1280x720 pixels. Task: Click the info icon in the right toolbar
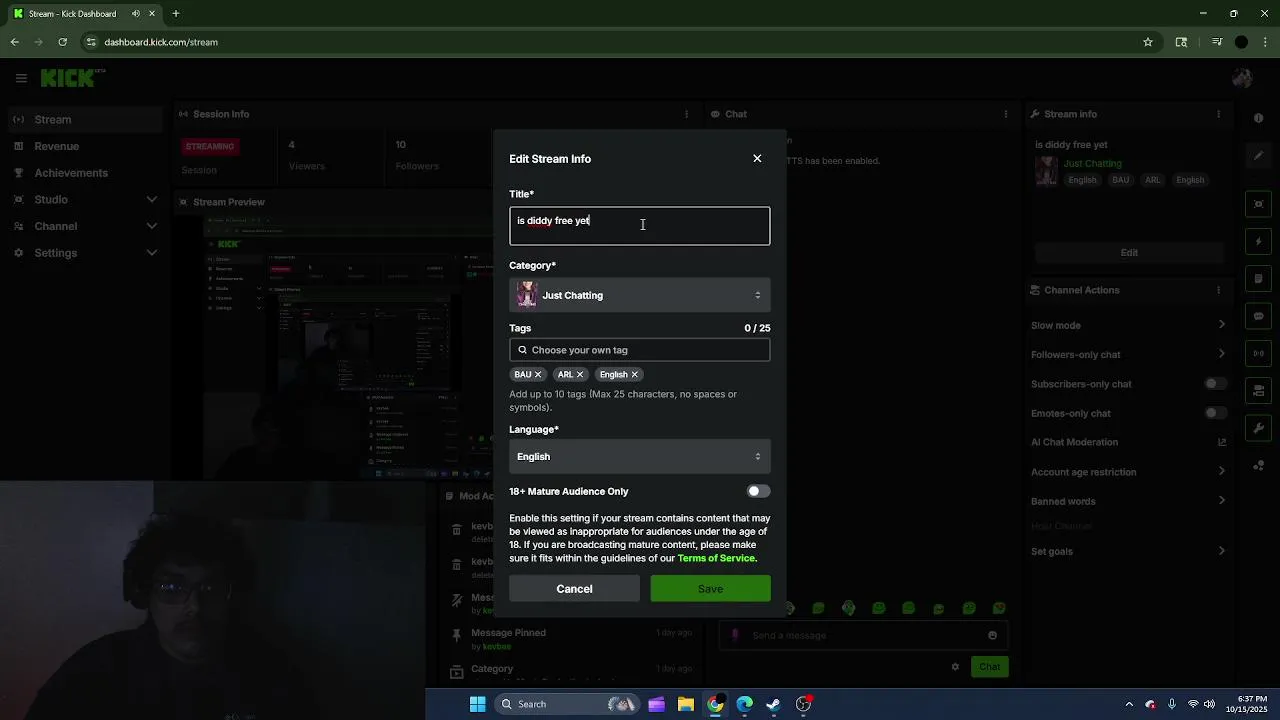1258,118
